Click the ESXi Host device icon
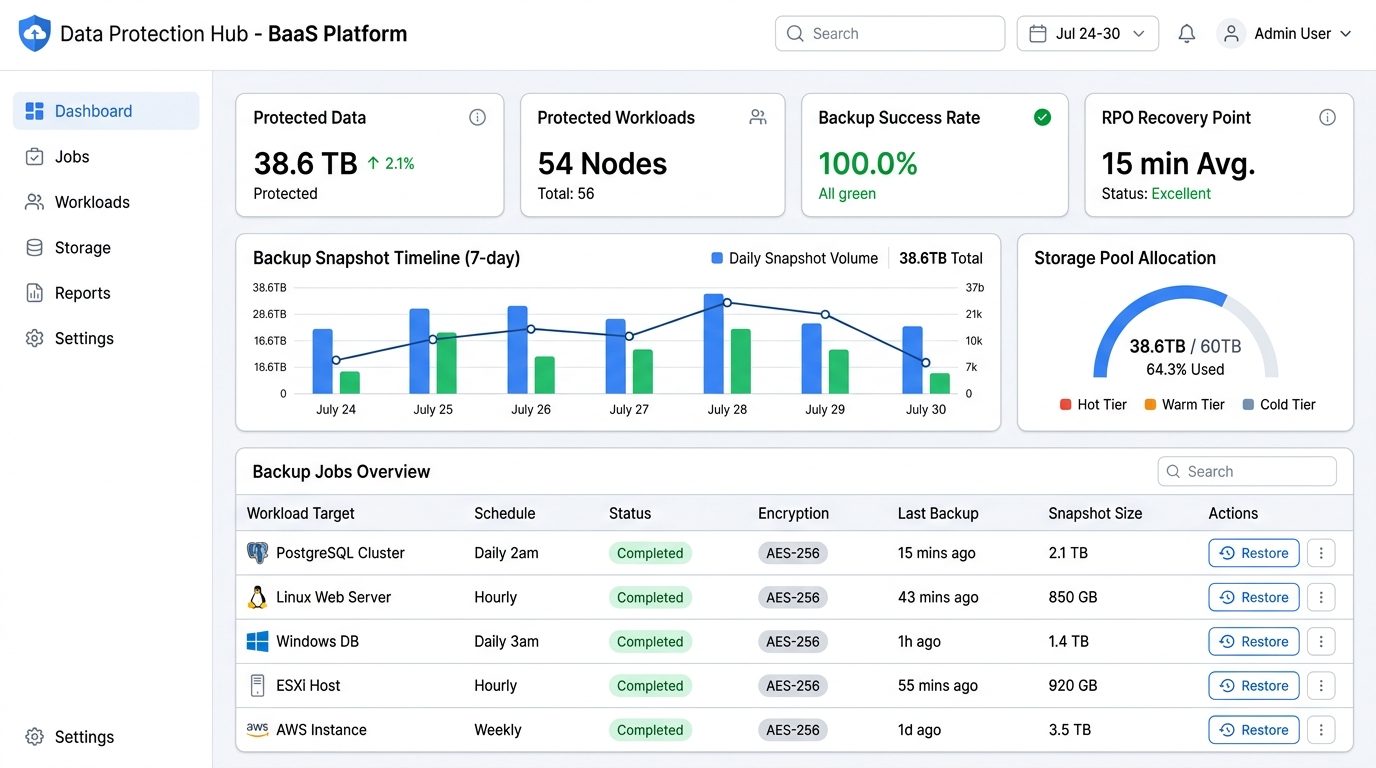The height and width of the screenshot is (768, 1376). click(x=257, y=685)
